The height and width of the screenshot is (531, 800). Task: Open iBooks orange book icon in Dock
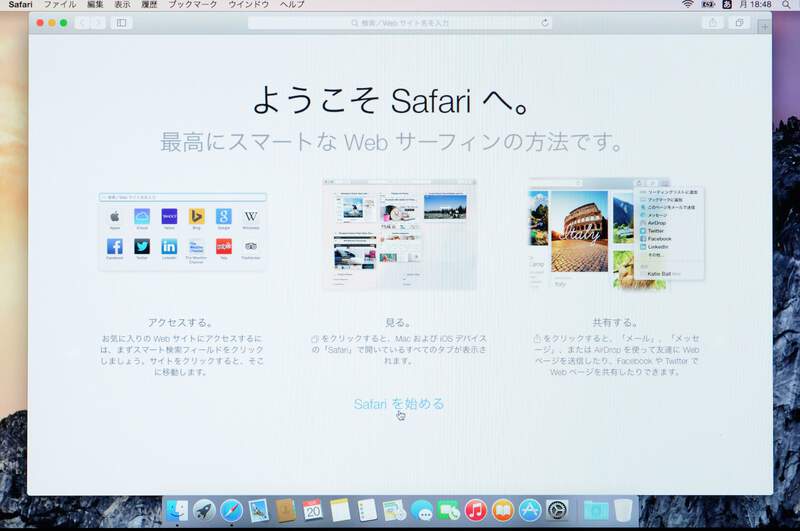[x=503, y=510]
